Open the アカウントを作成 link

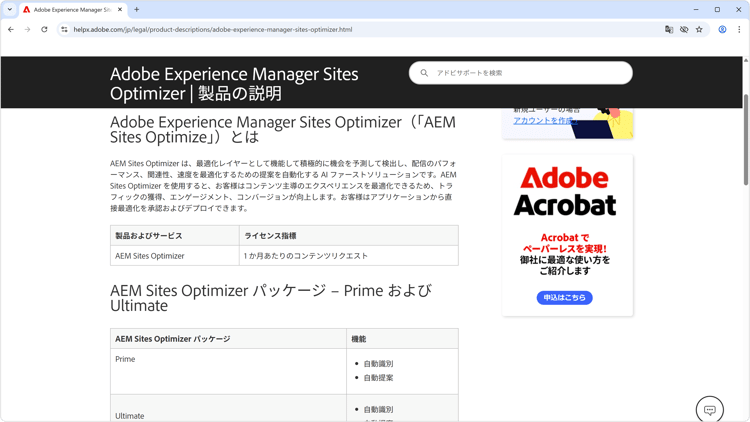click(545, 121)
